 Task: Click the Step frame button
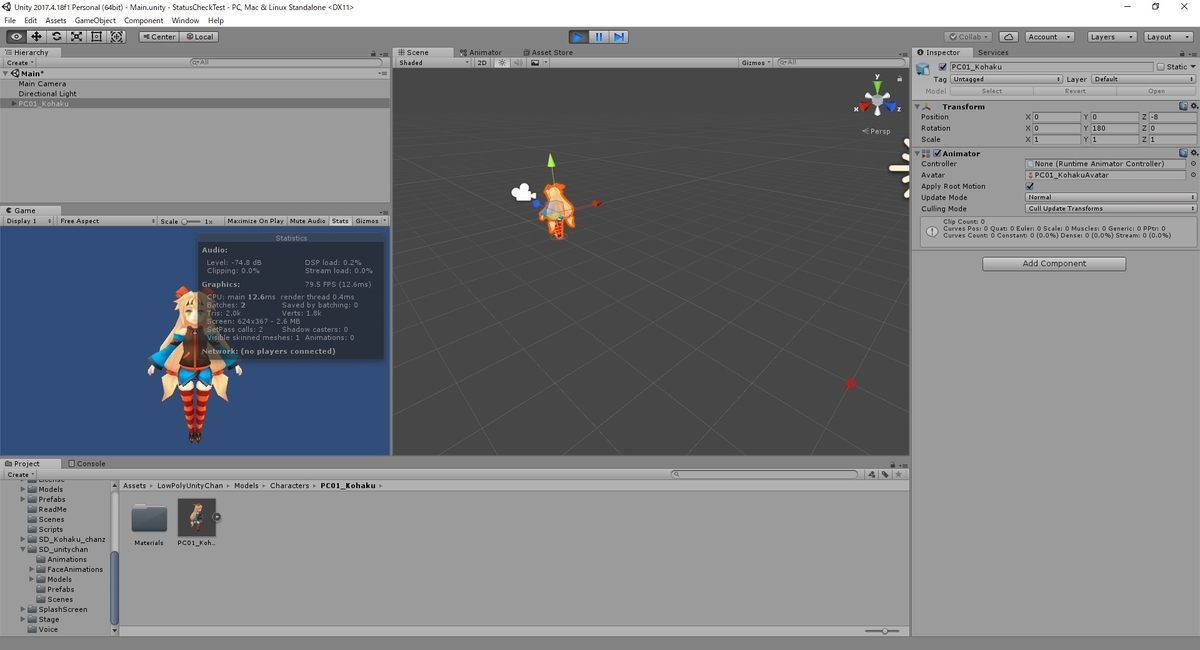coord(619,37)
